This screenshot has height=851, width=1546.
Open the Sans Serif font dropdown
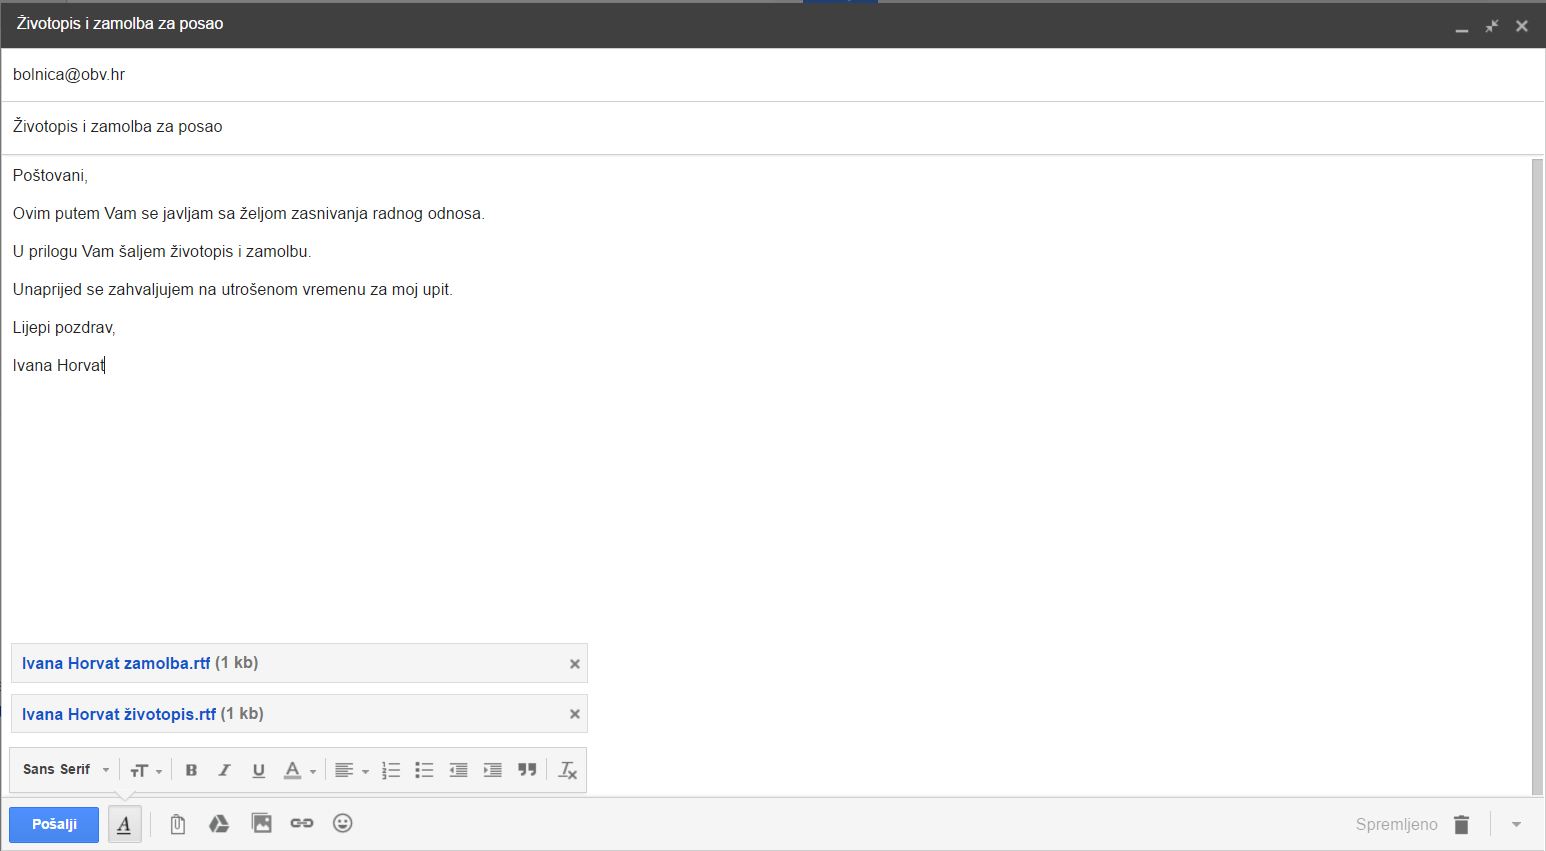(x=66, y=770)
